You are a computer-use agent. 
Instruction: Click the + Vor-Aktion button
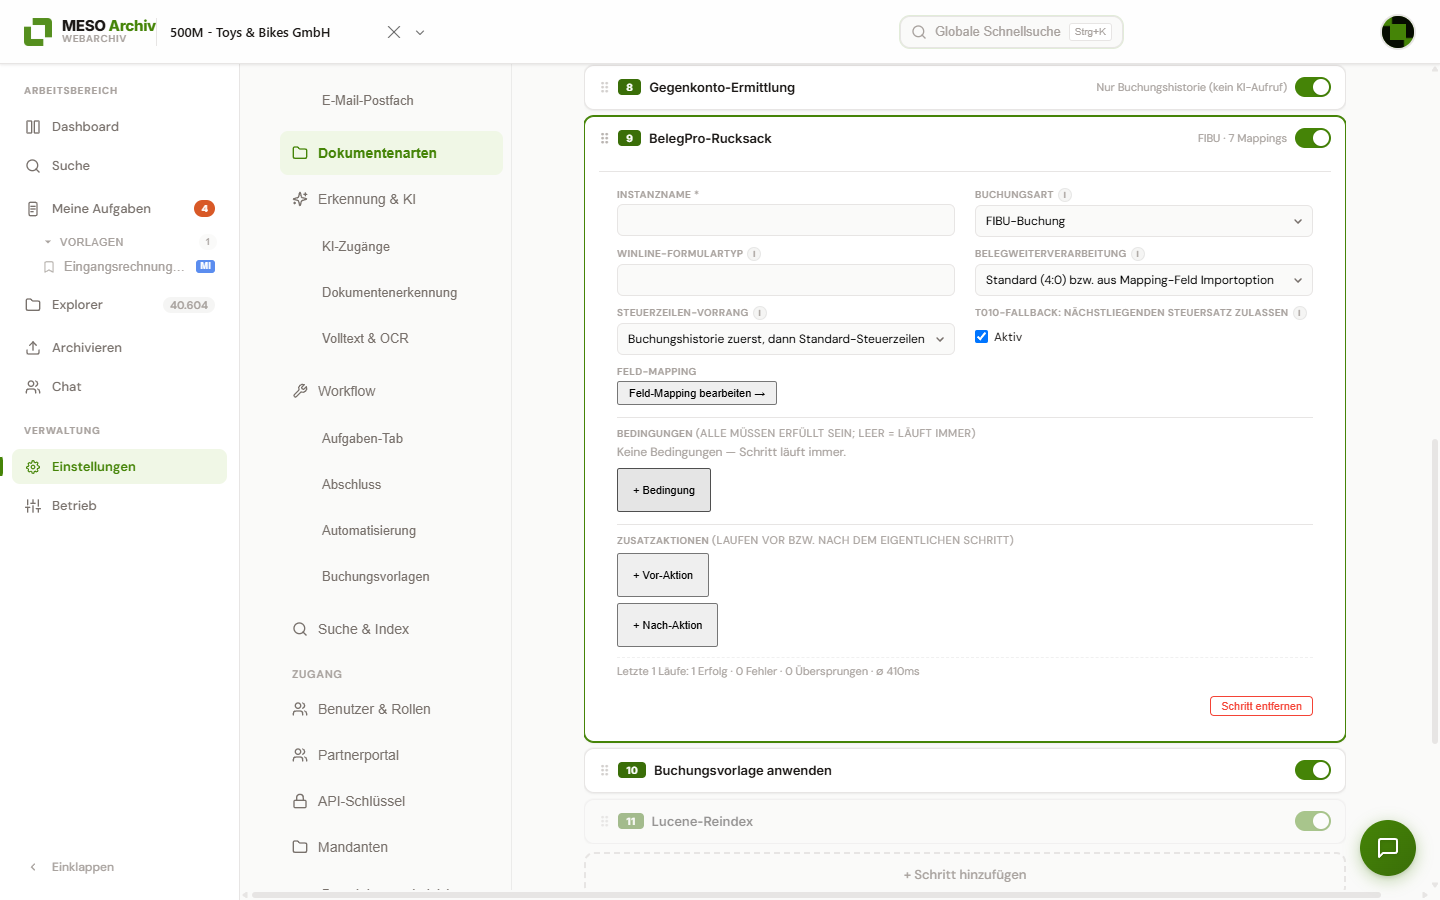[663, 575]
